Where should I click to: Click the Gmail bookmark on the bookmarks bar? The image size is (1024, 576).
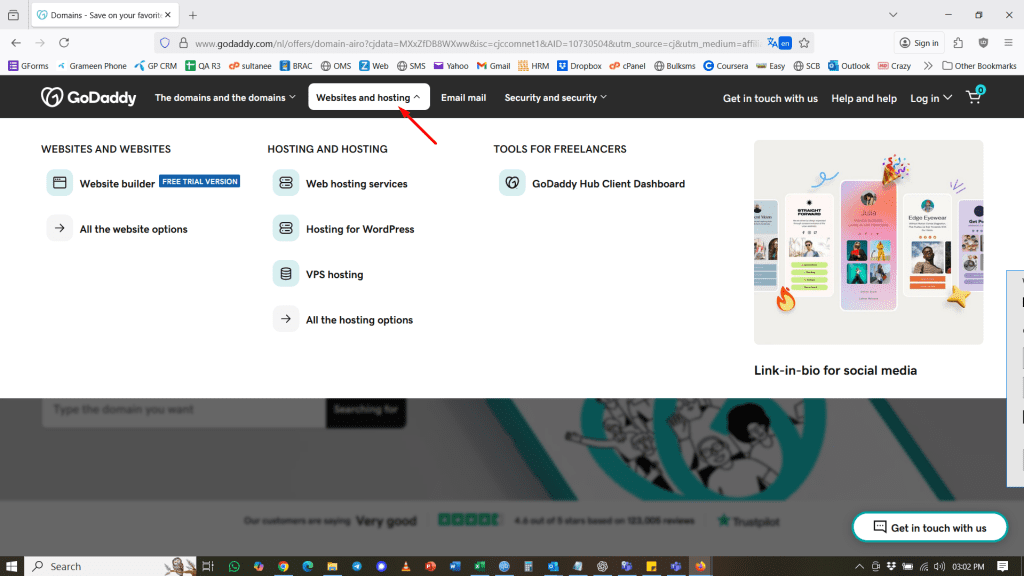[x=493, y=65]
